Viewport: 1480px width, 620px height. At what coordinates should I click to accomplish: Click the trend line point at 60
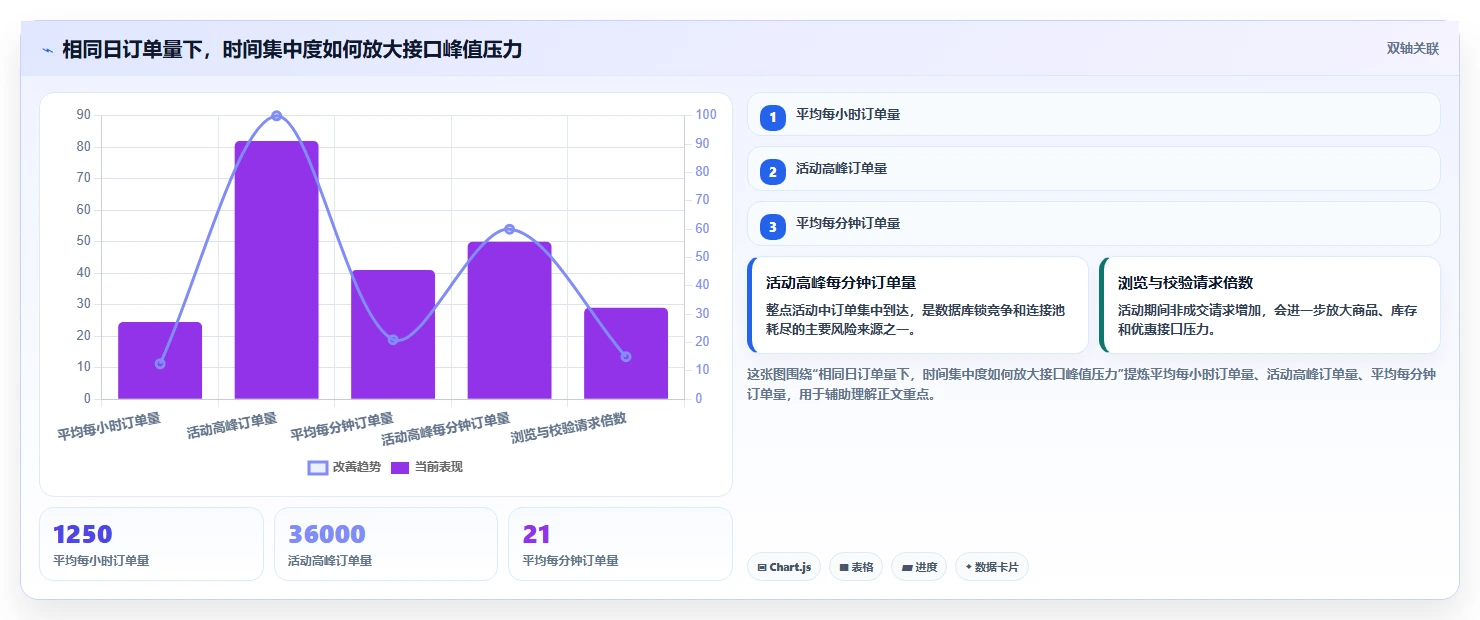509,229
